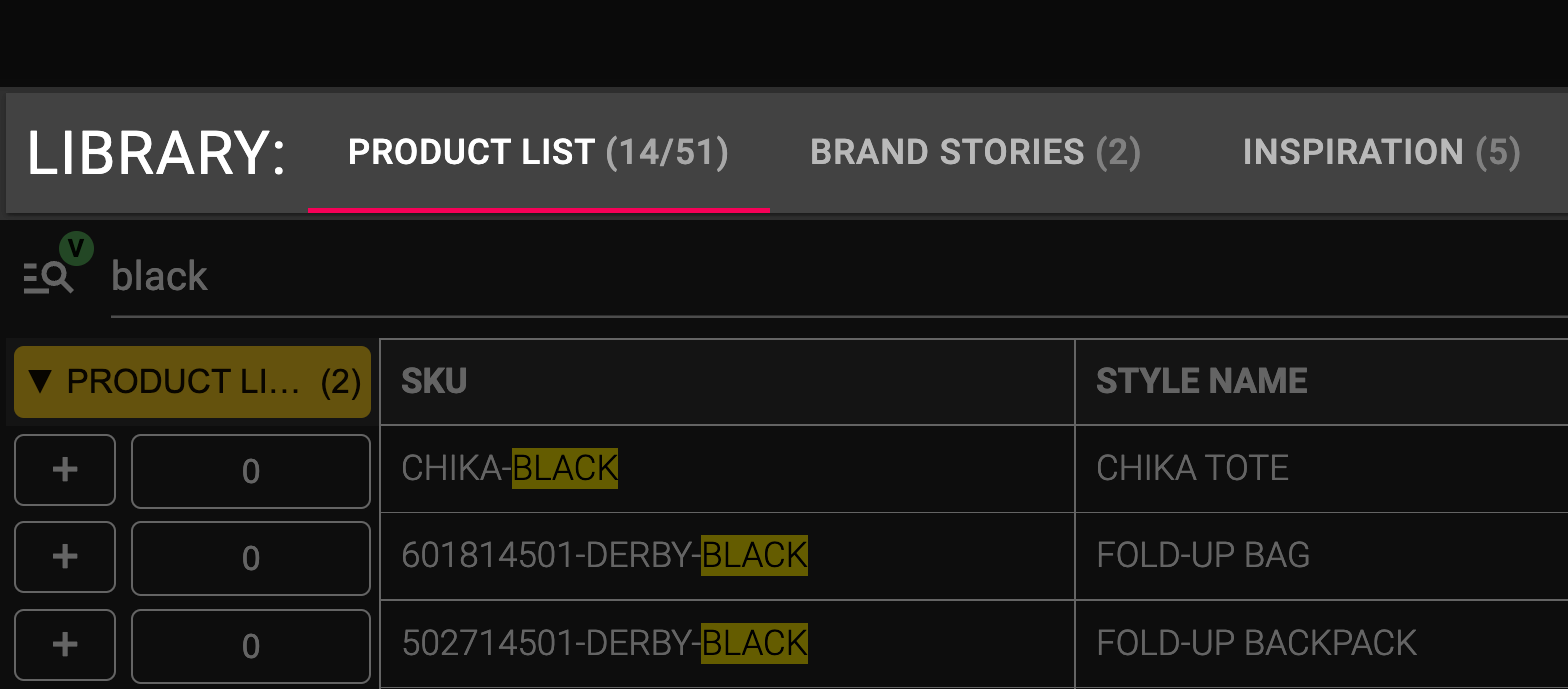Add the CHIKA-BLACK product with plus button
Image resolution: width=1568 pixels, height=689 pixels.
(x=65, y=470)
